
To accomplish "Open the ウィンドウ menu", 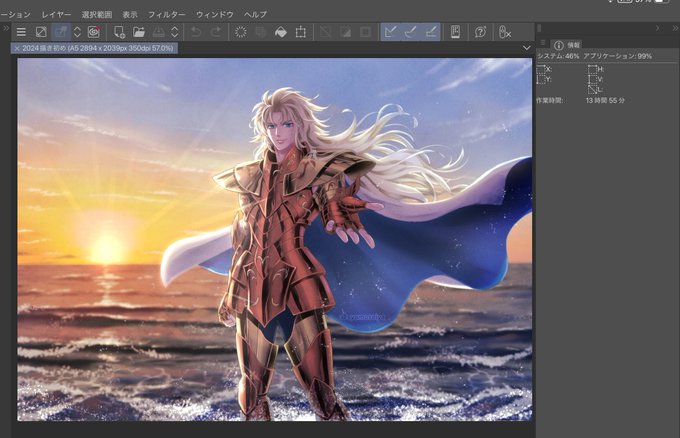I will tap(215, 15).
